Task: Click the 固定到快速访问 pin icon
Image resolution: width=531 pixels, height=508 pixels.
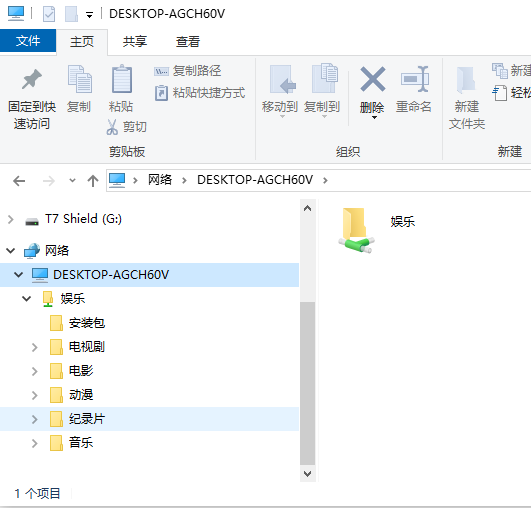Action: tap(32, 79)
